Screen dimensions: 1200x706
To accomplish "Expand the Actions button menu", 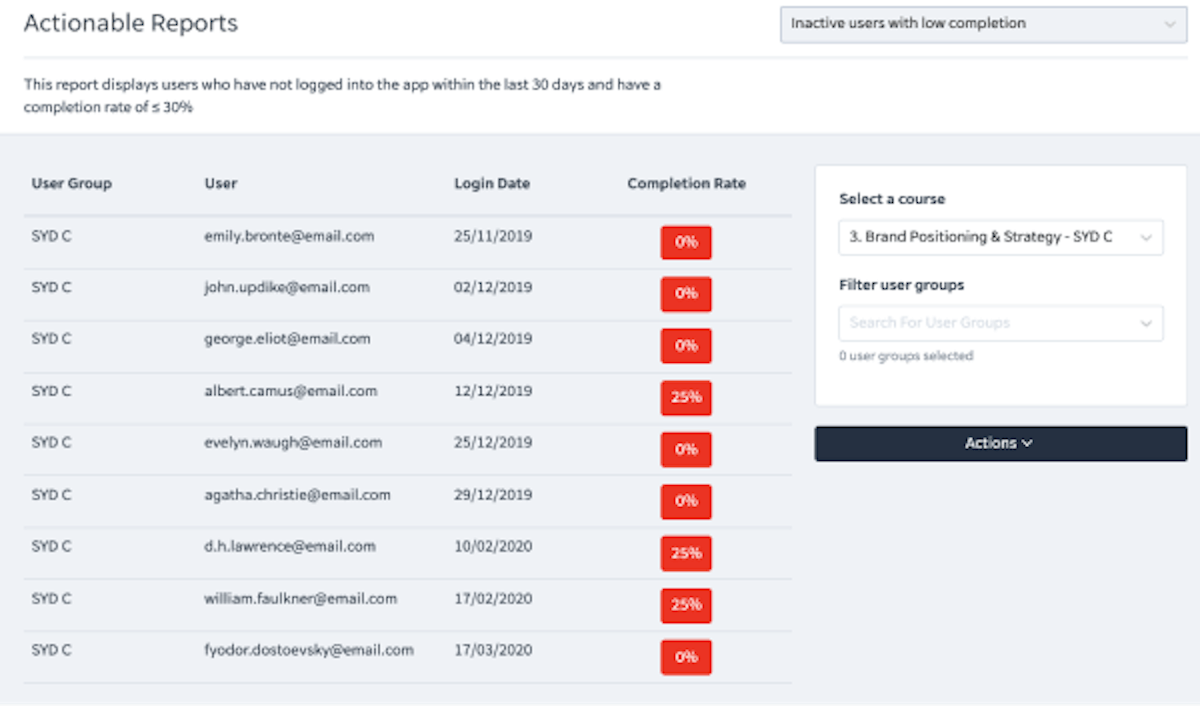I will 1001,443.
